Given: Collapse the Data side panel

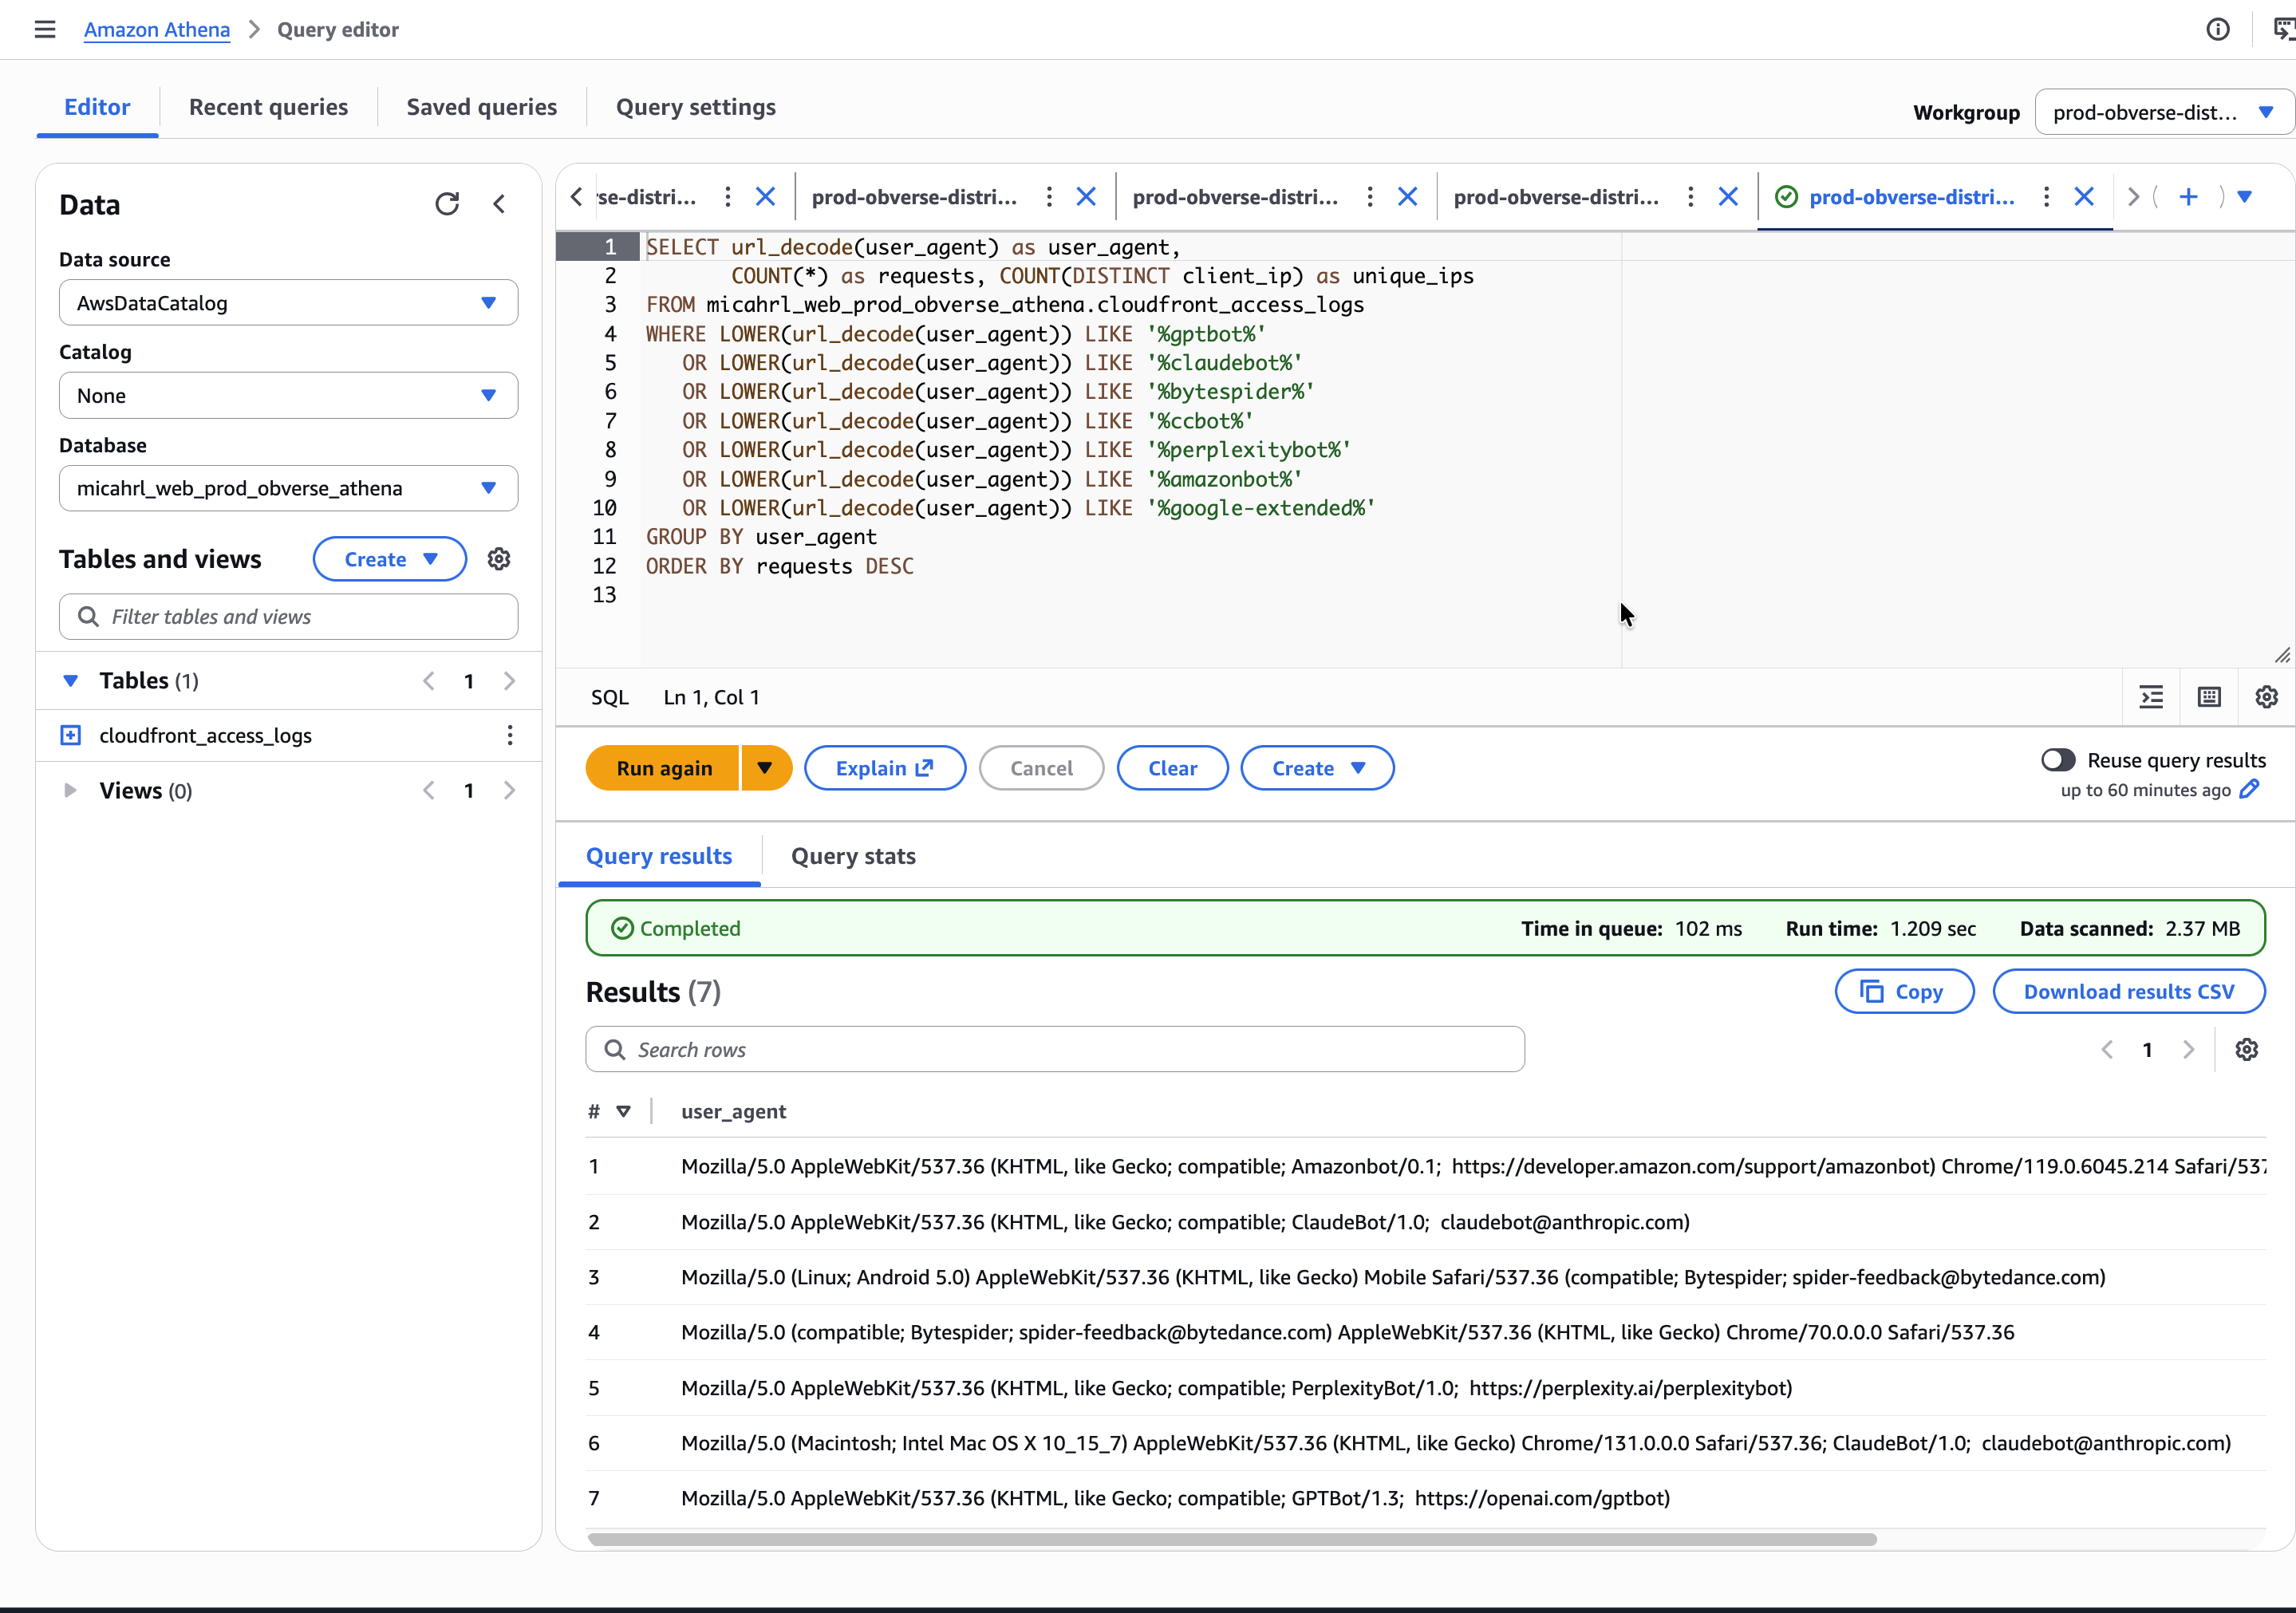Looking at the screenshot, I should (x=499, y=204).
